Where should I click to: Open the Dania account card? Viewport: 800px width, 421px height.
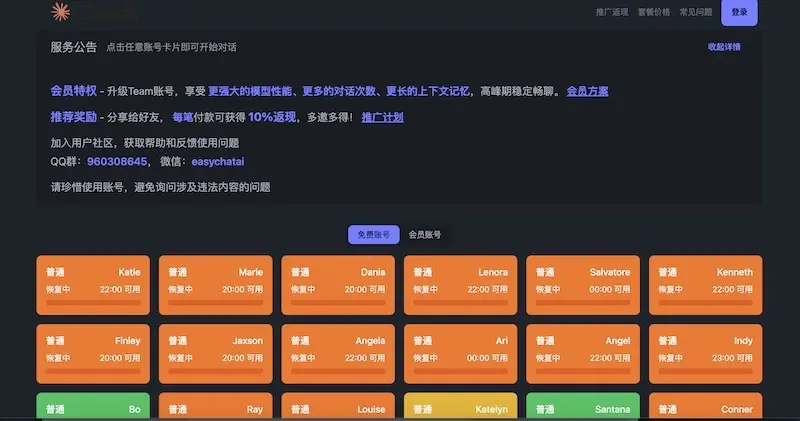(x=338, y=285)
